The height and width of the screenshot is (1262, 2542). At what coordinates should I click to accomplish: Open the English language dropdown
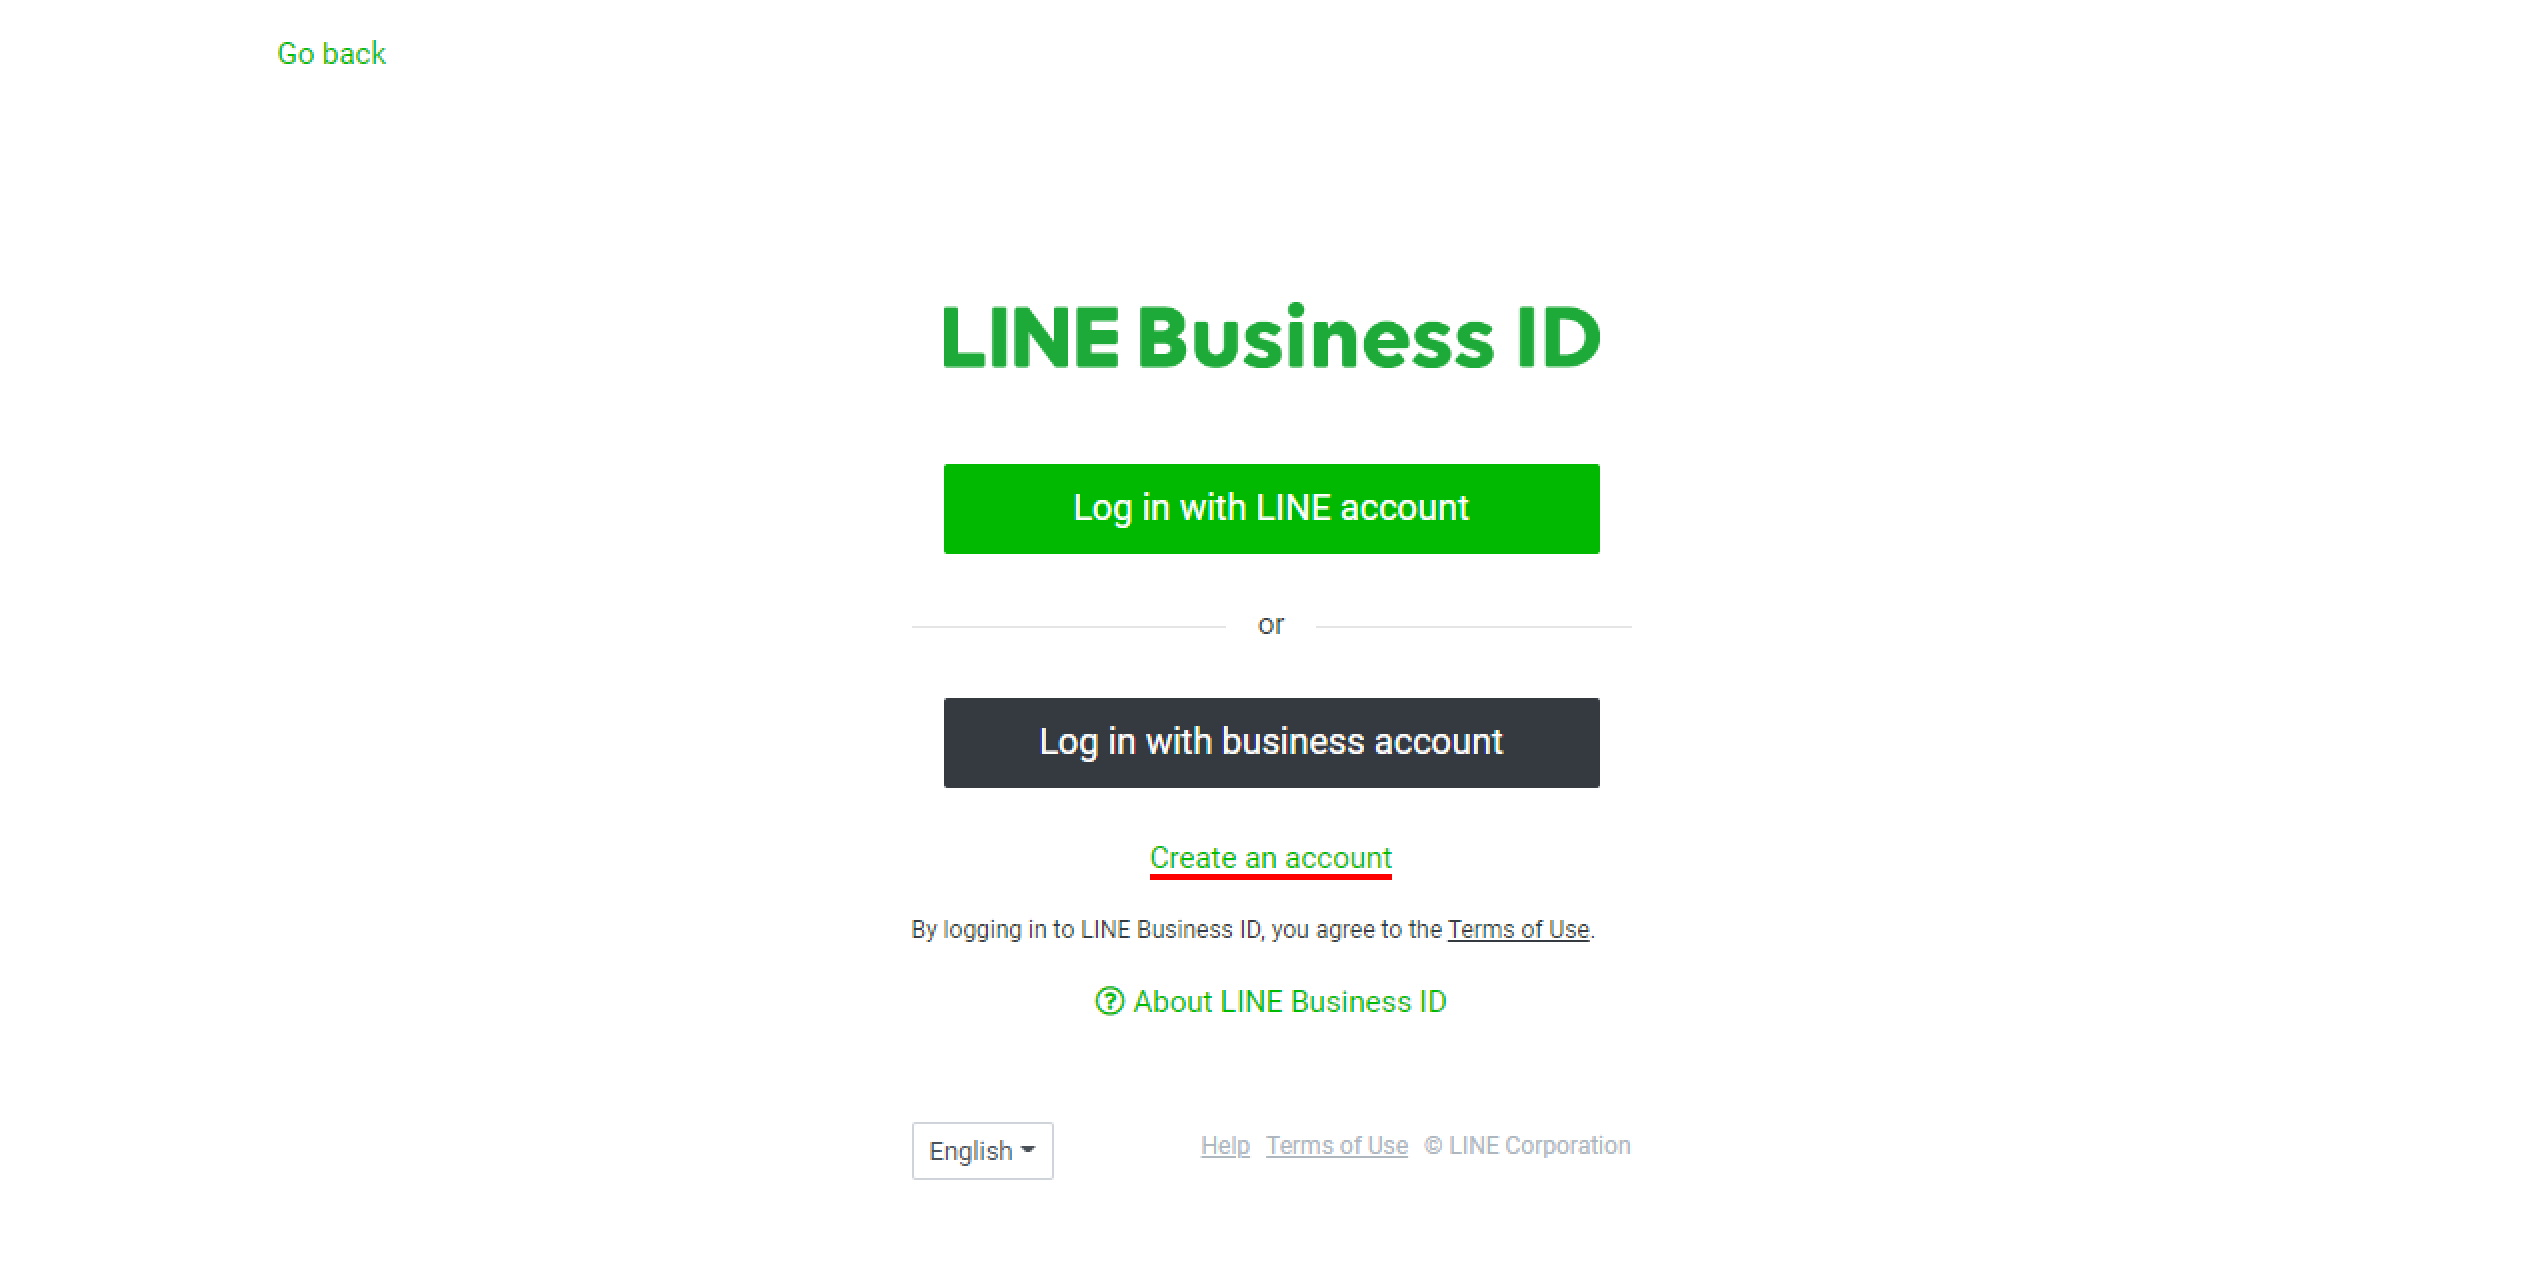click(x=982, y=1150)
